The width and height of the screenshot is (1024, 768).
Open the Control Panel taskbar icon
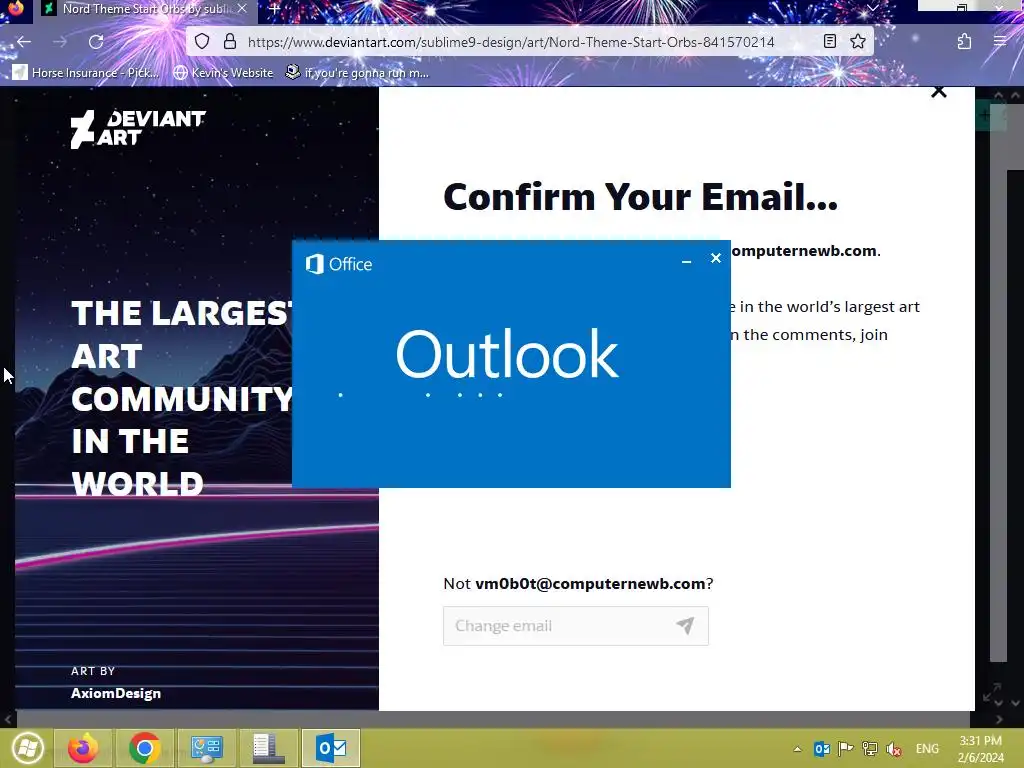206,748
